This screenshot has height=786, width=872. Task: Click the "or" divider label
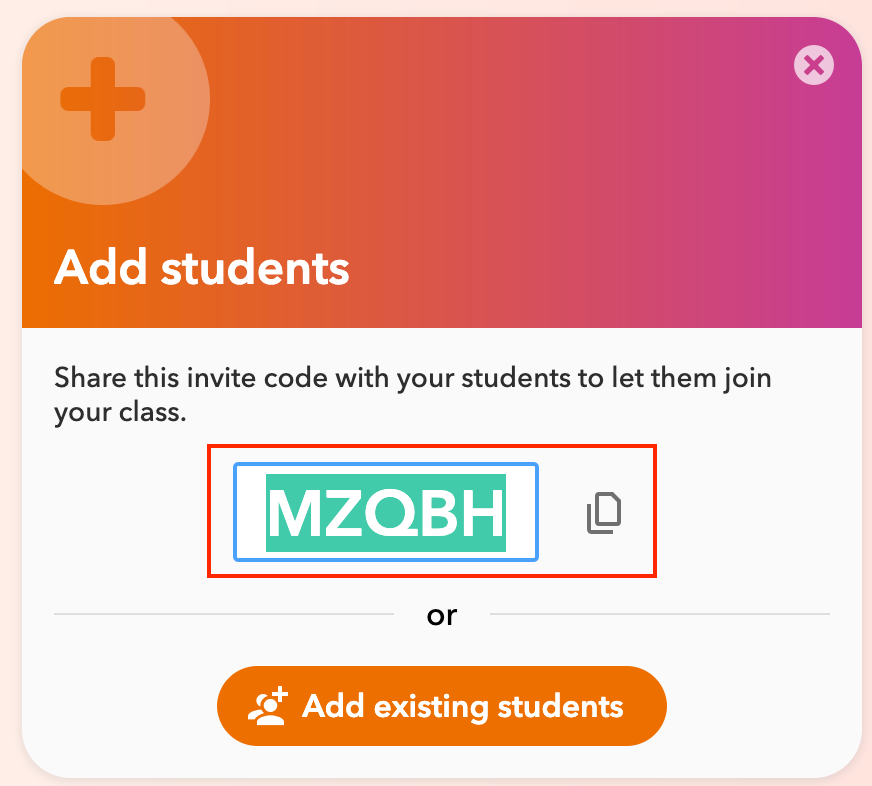[x=442, y=615]
